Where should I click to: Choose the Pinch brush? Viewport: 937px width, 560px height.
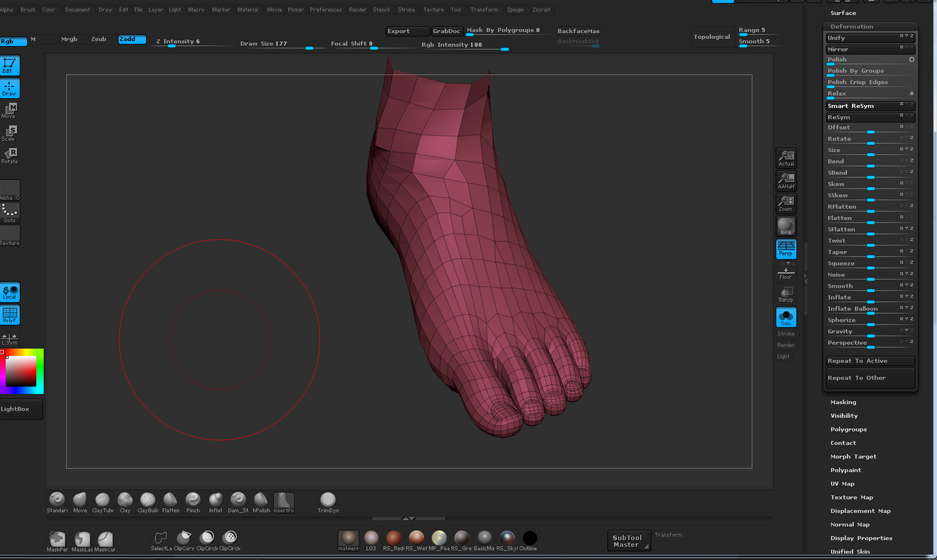(x=193, y=502)
